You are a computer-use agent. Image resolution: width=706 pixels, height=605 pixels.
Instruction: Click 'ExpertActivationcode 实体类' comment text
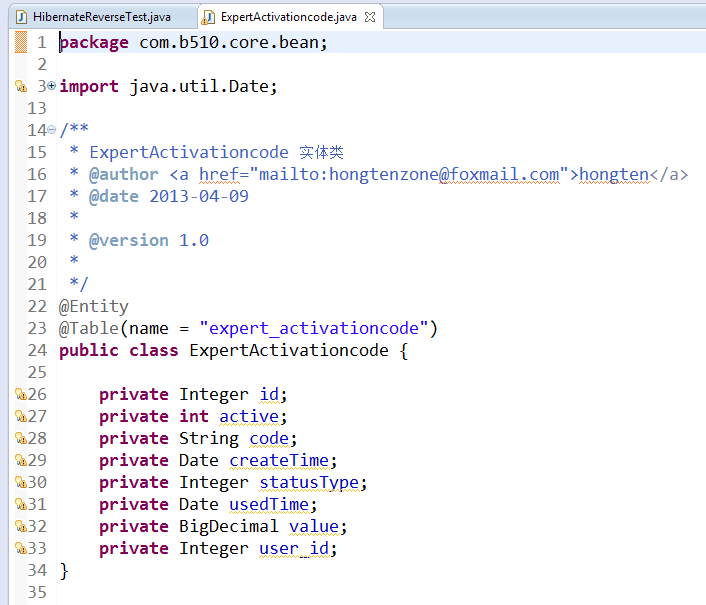tap(217, 152)
